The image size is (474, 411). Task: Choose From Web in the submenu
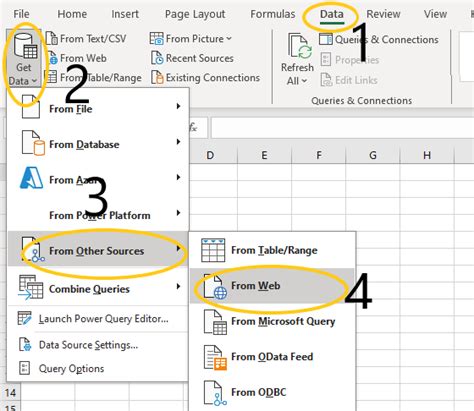(x=272, y=286)
